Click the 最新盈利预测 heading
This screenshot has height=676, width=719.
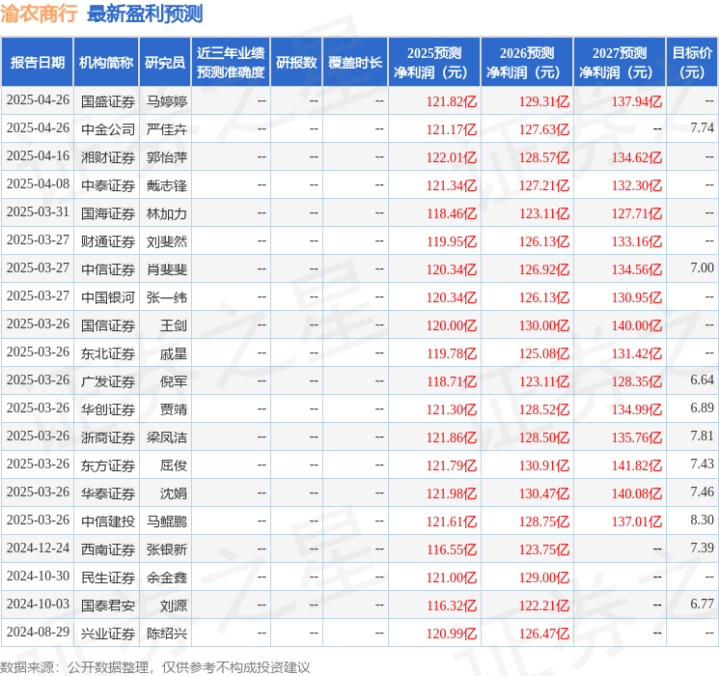[x=145, y=14]
